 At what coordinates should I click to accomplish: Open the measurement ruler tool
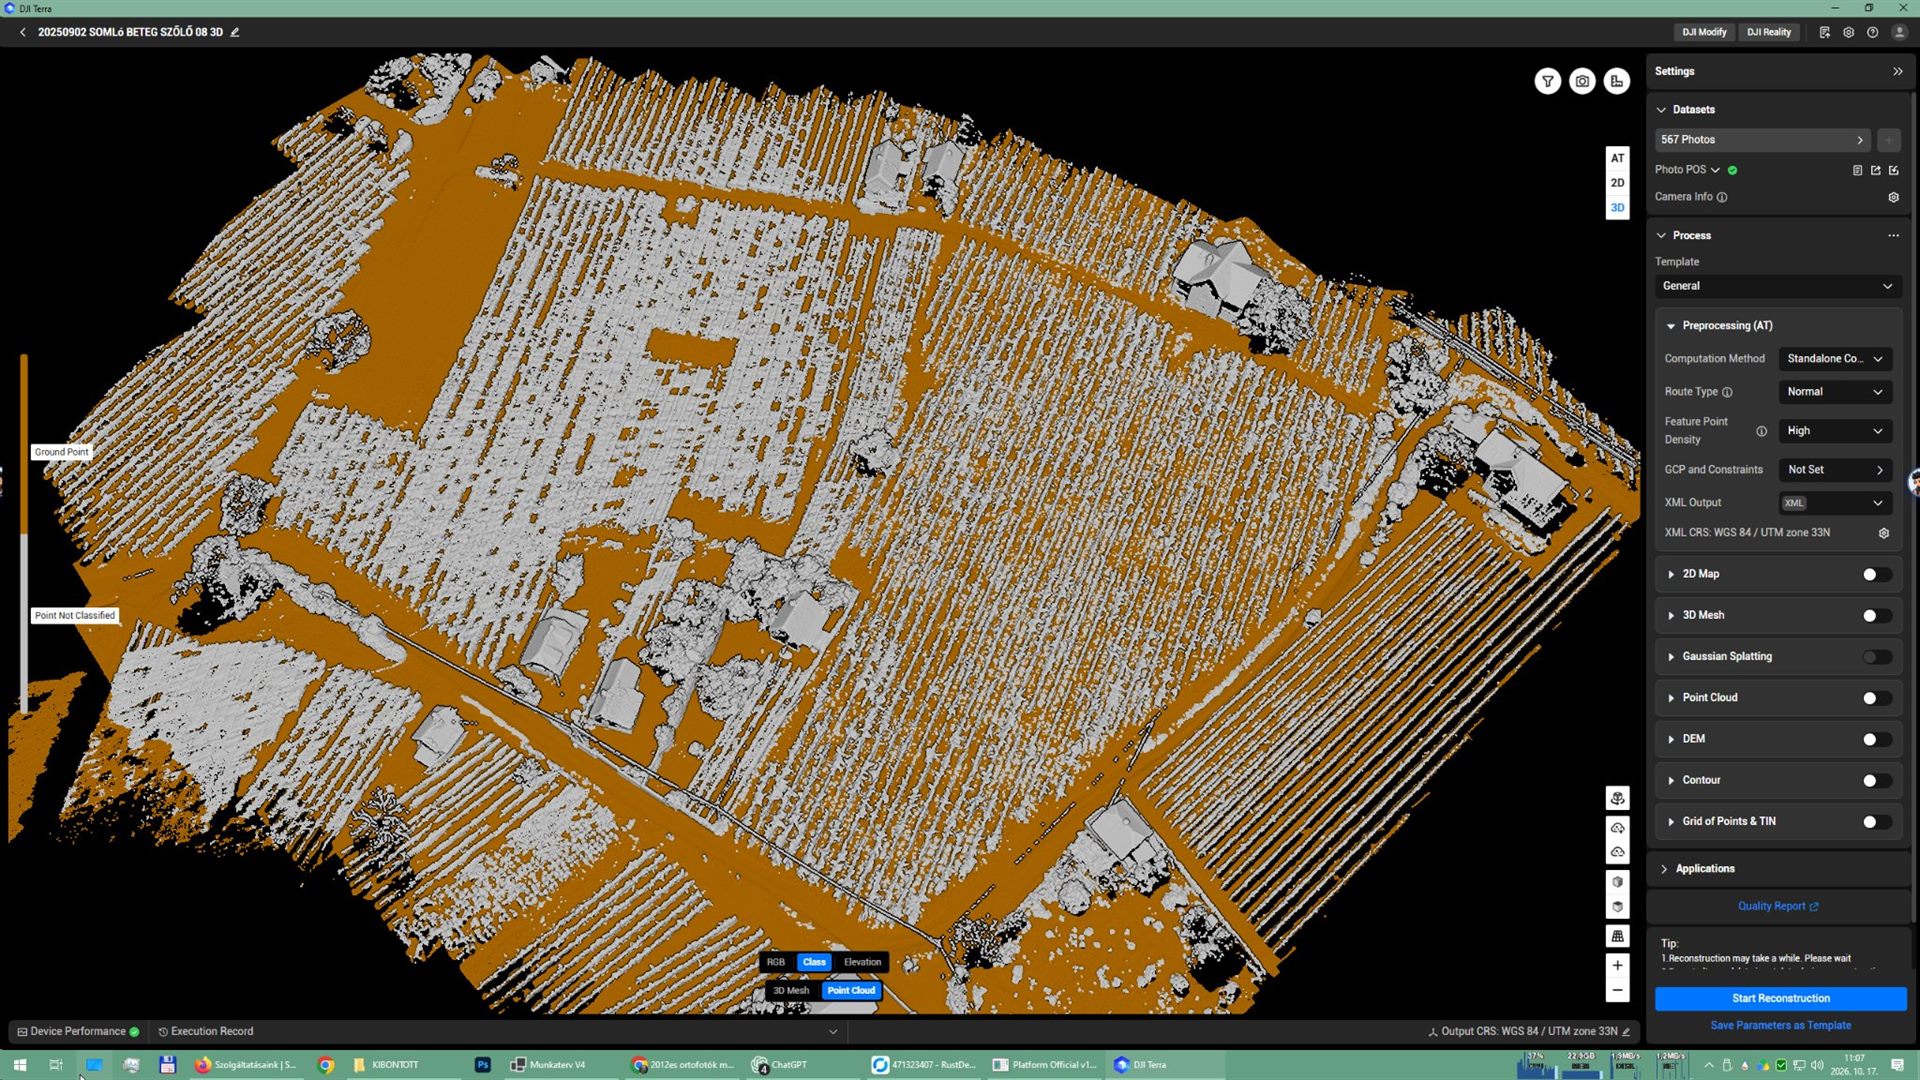(1617, 81)
